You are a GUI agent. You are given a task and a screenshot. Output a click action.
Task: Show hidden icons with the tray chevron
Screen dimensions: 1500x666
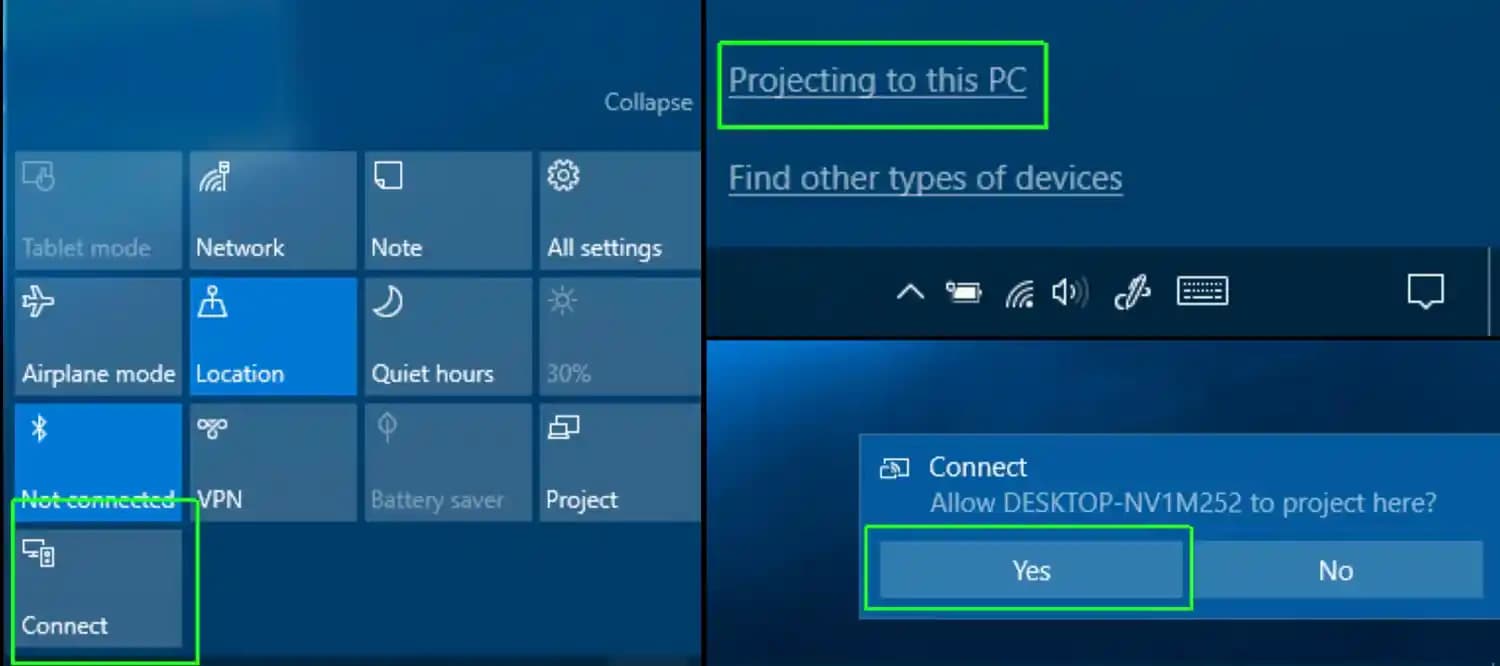(x=909, y=291)
